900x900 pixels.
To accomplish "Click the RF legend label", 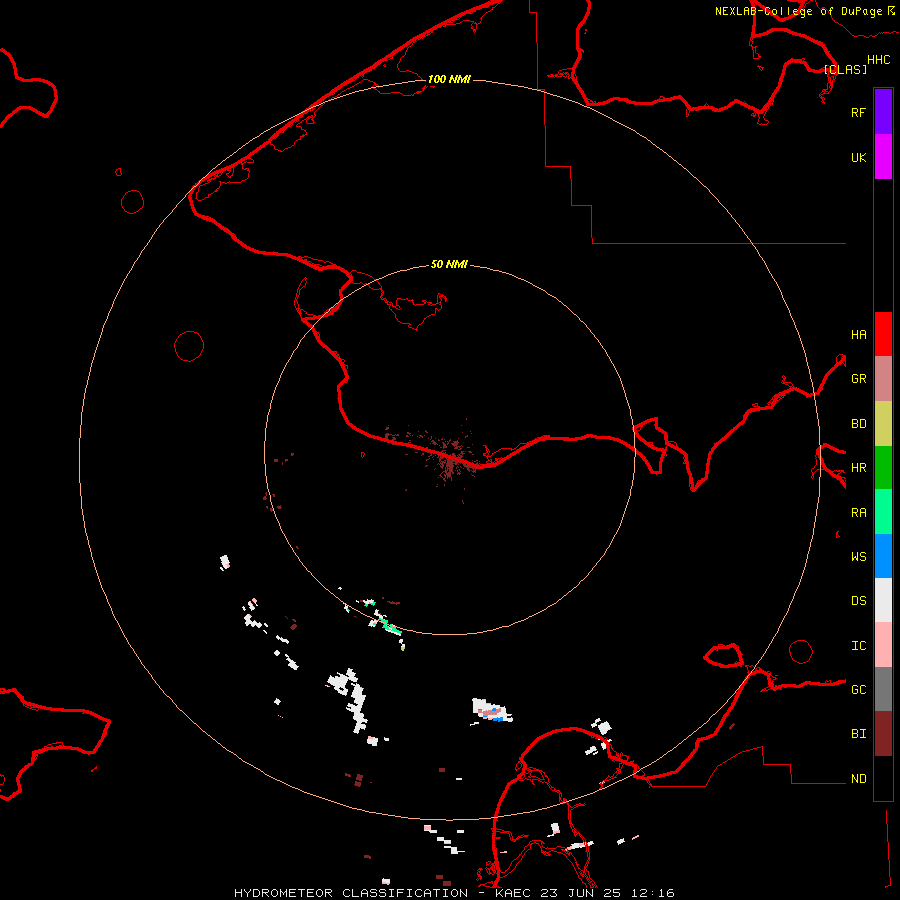I will [x=858, y=112].
